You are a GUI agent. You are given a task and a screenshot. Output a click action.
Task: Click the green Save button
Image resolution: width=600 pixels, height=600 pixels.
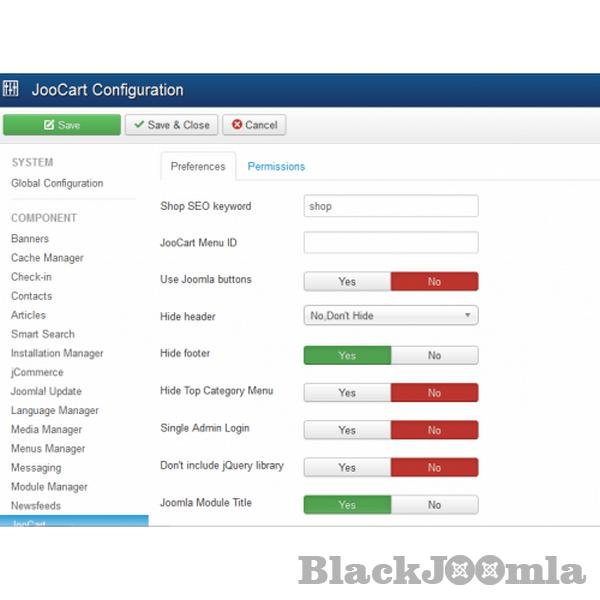coord(61,125)
